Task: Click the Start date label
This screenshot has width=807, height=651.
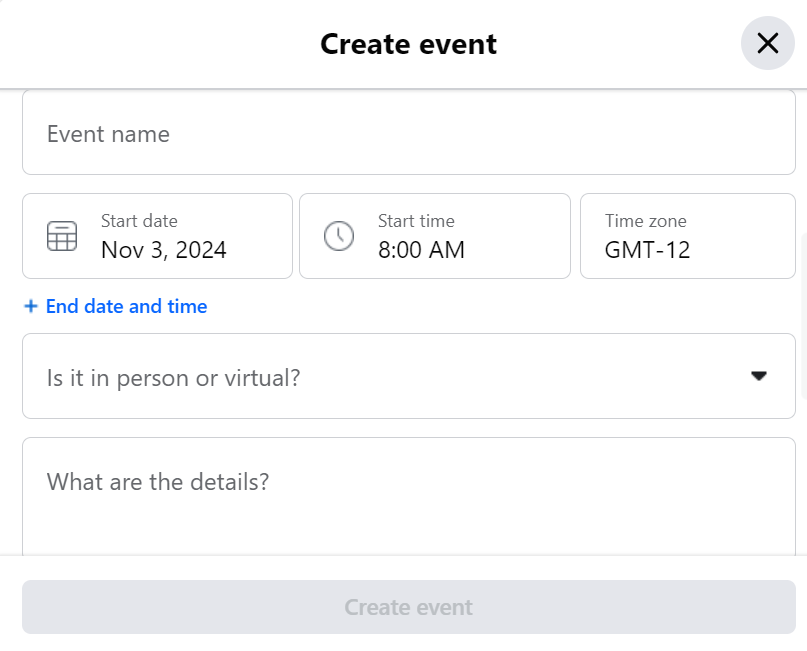Action: click(139, 221)
